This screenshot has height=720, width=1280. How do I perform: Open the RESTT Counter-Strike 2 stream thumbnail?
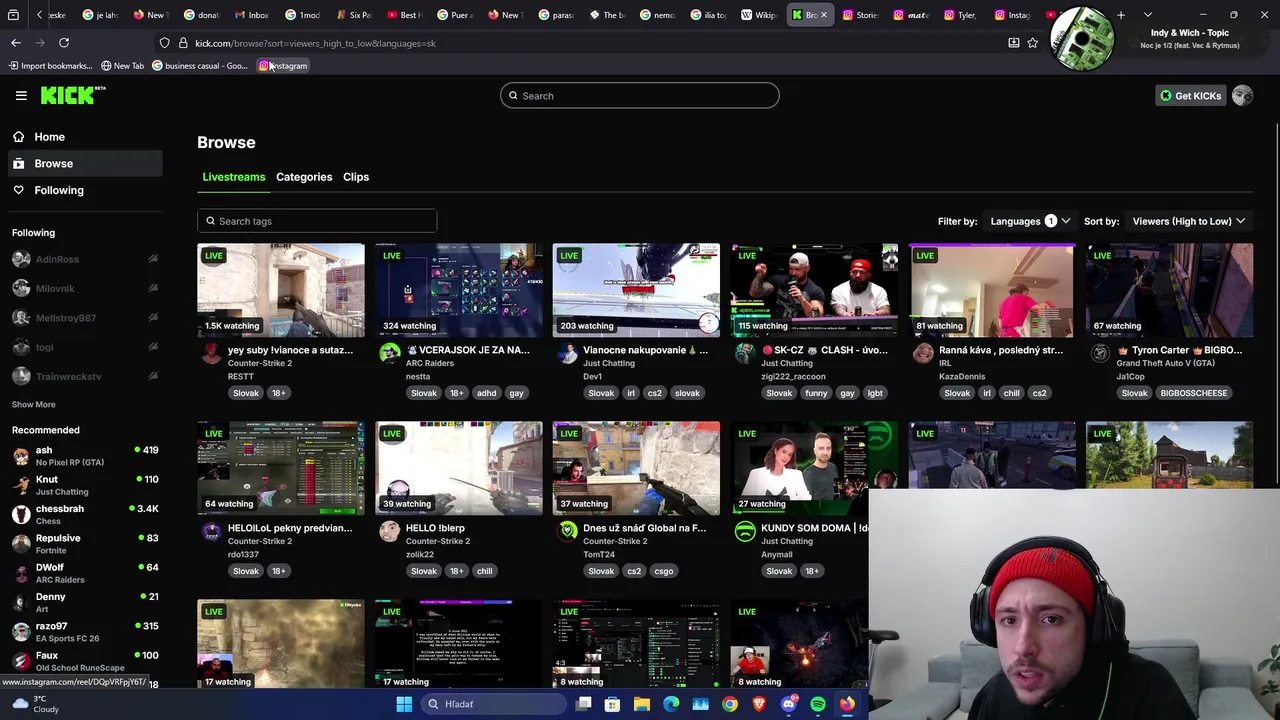pyautogui.click(x=281, y=290)
